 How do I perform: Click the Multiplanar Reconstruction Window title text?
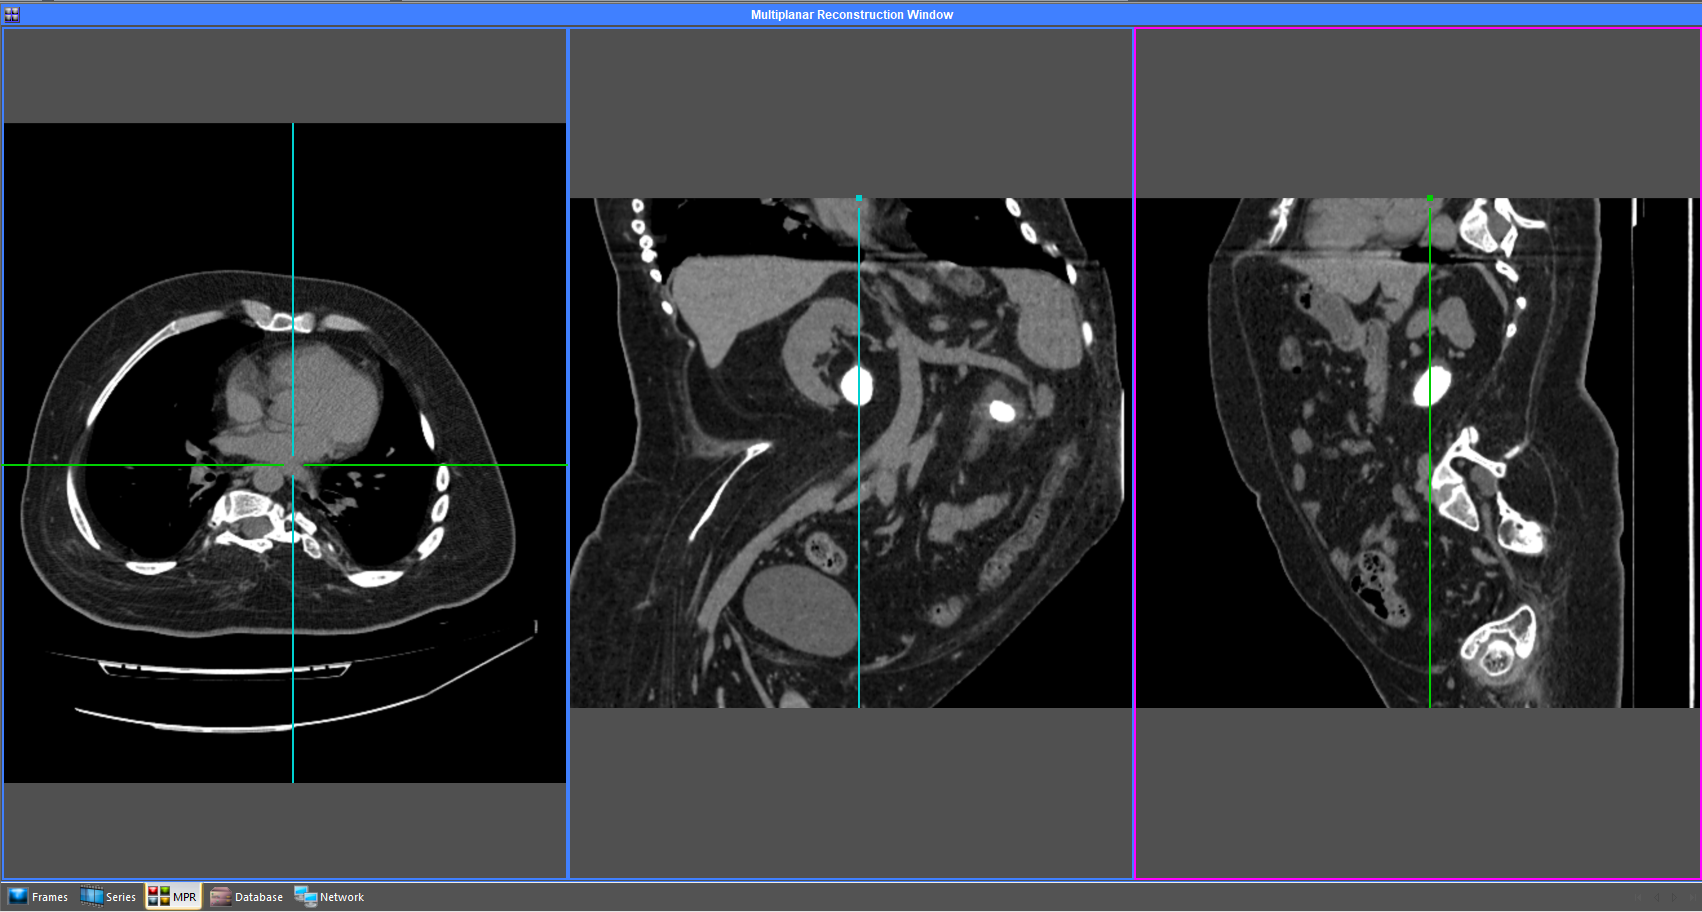852,15
